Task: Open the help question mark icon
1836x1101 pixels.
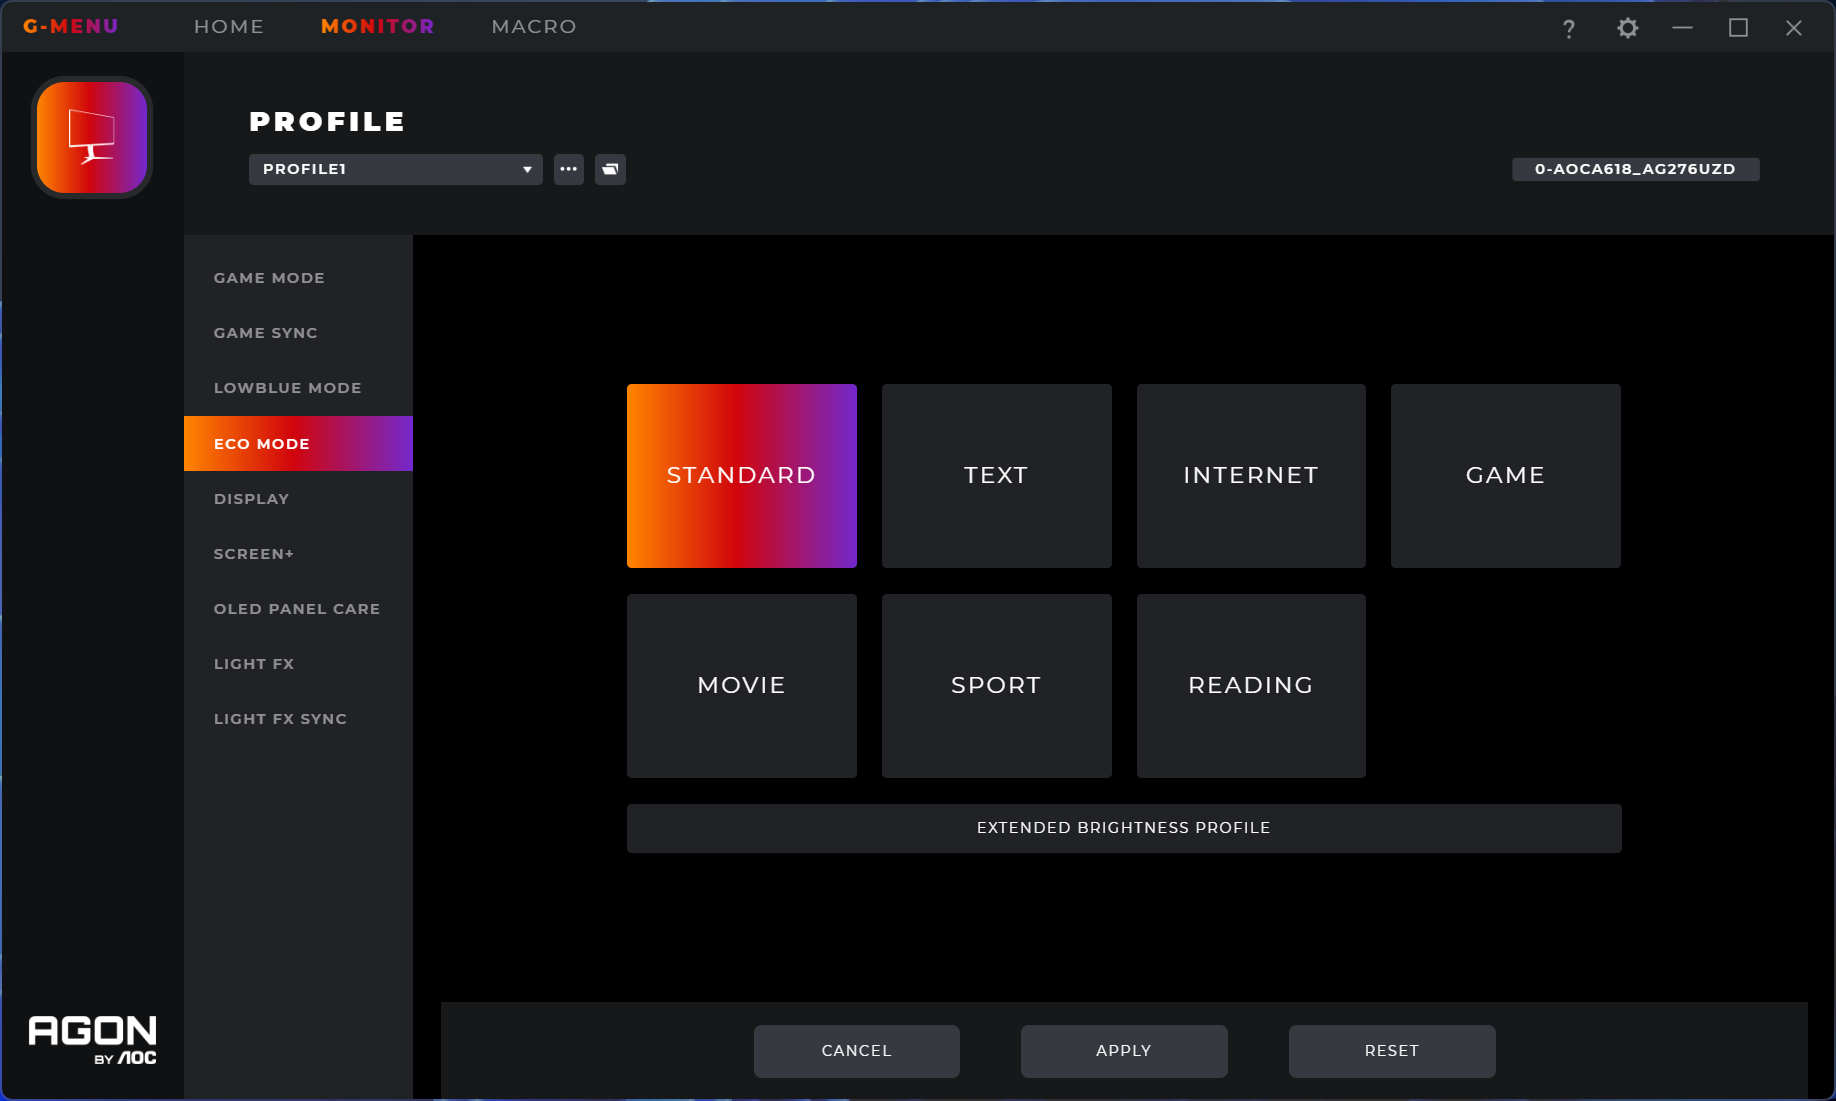Action: coord(1568,28)
